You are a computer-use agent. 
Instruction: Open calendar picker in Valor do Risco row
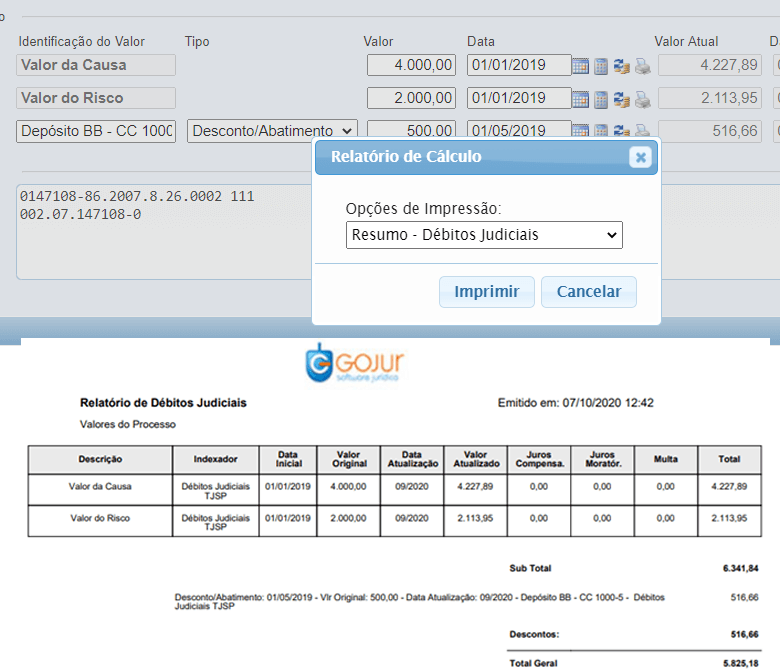click(580, 99)
